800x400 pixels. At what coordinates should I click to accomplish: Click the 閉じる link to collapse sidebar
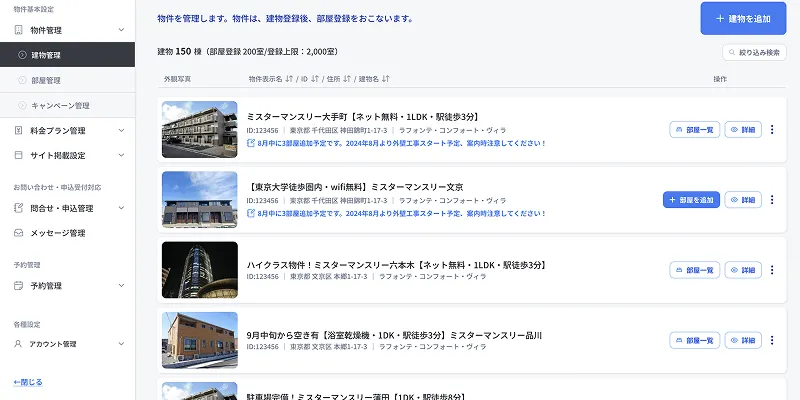28,382
